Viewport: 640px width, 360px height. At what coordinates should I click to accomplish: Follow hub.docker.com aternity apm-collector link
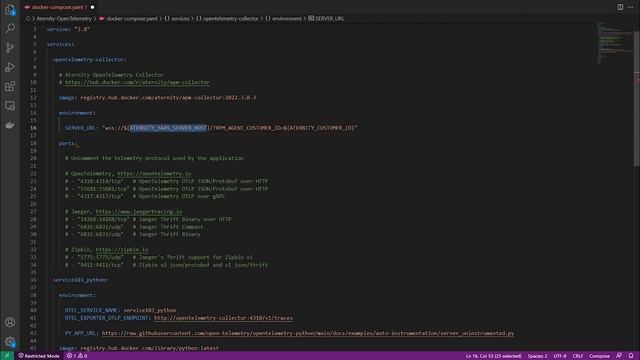[x=137, y=82]
